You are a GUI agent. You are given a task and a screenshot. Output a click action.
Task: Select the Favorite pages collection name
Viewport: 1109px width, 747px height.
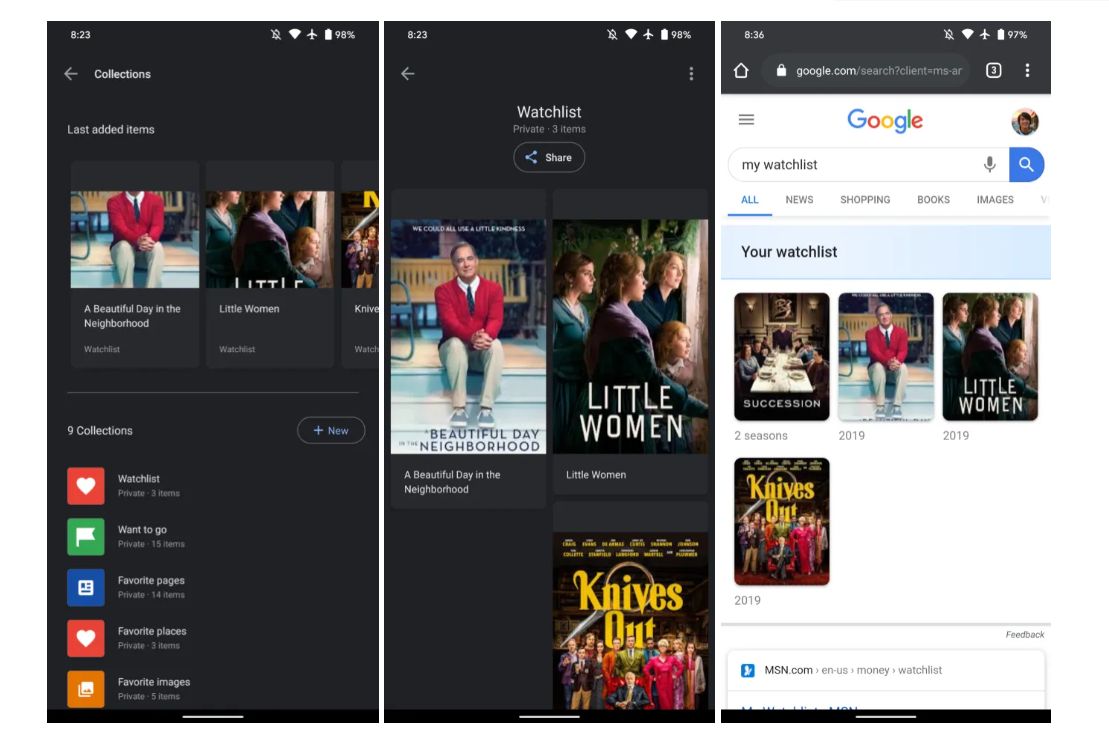pyautogui.click(x=151, y=581)
